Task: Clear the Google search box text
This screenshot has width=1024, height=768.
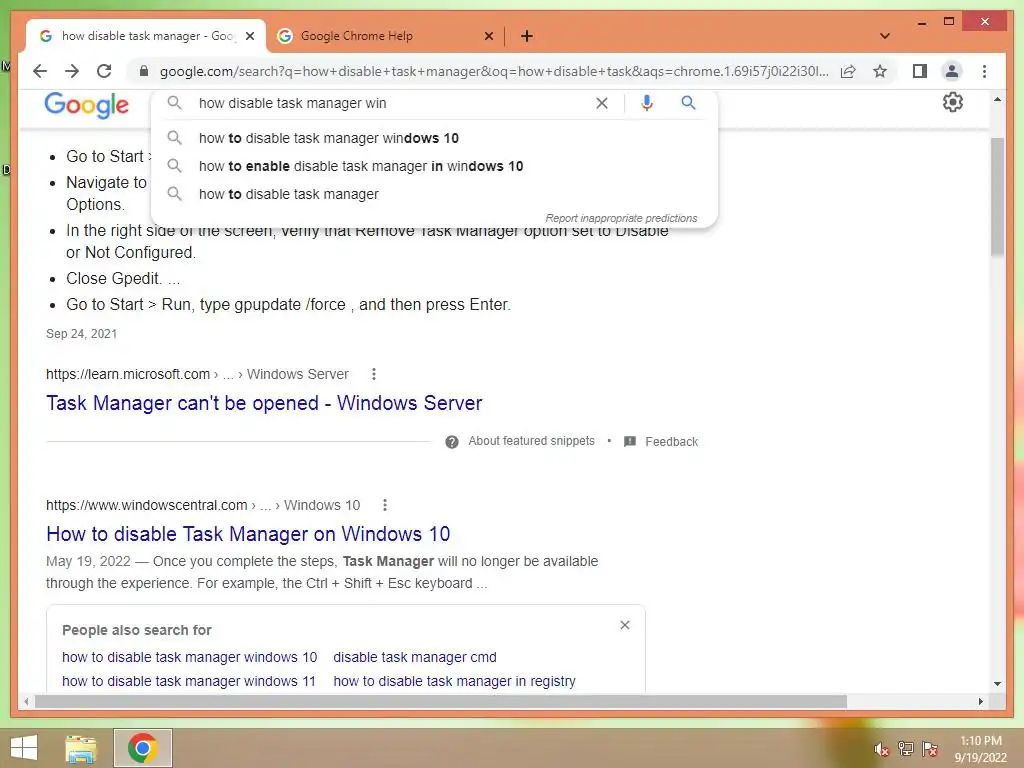Action: click(x=601, y=103)
